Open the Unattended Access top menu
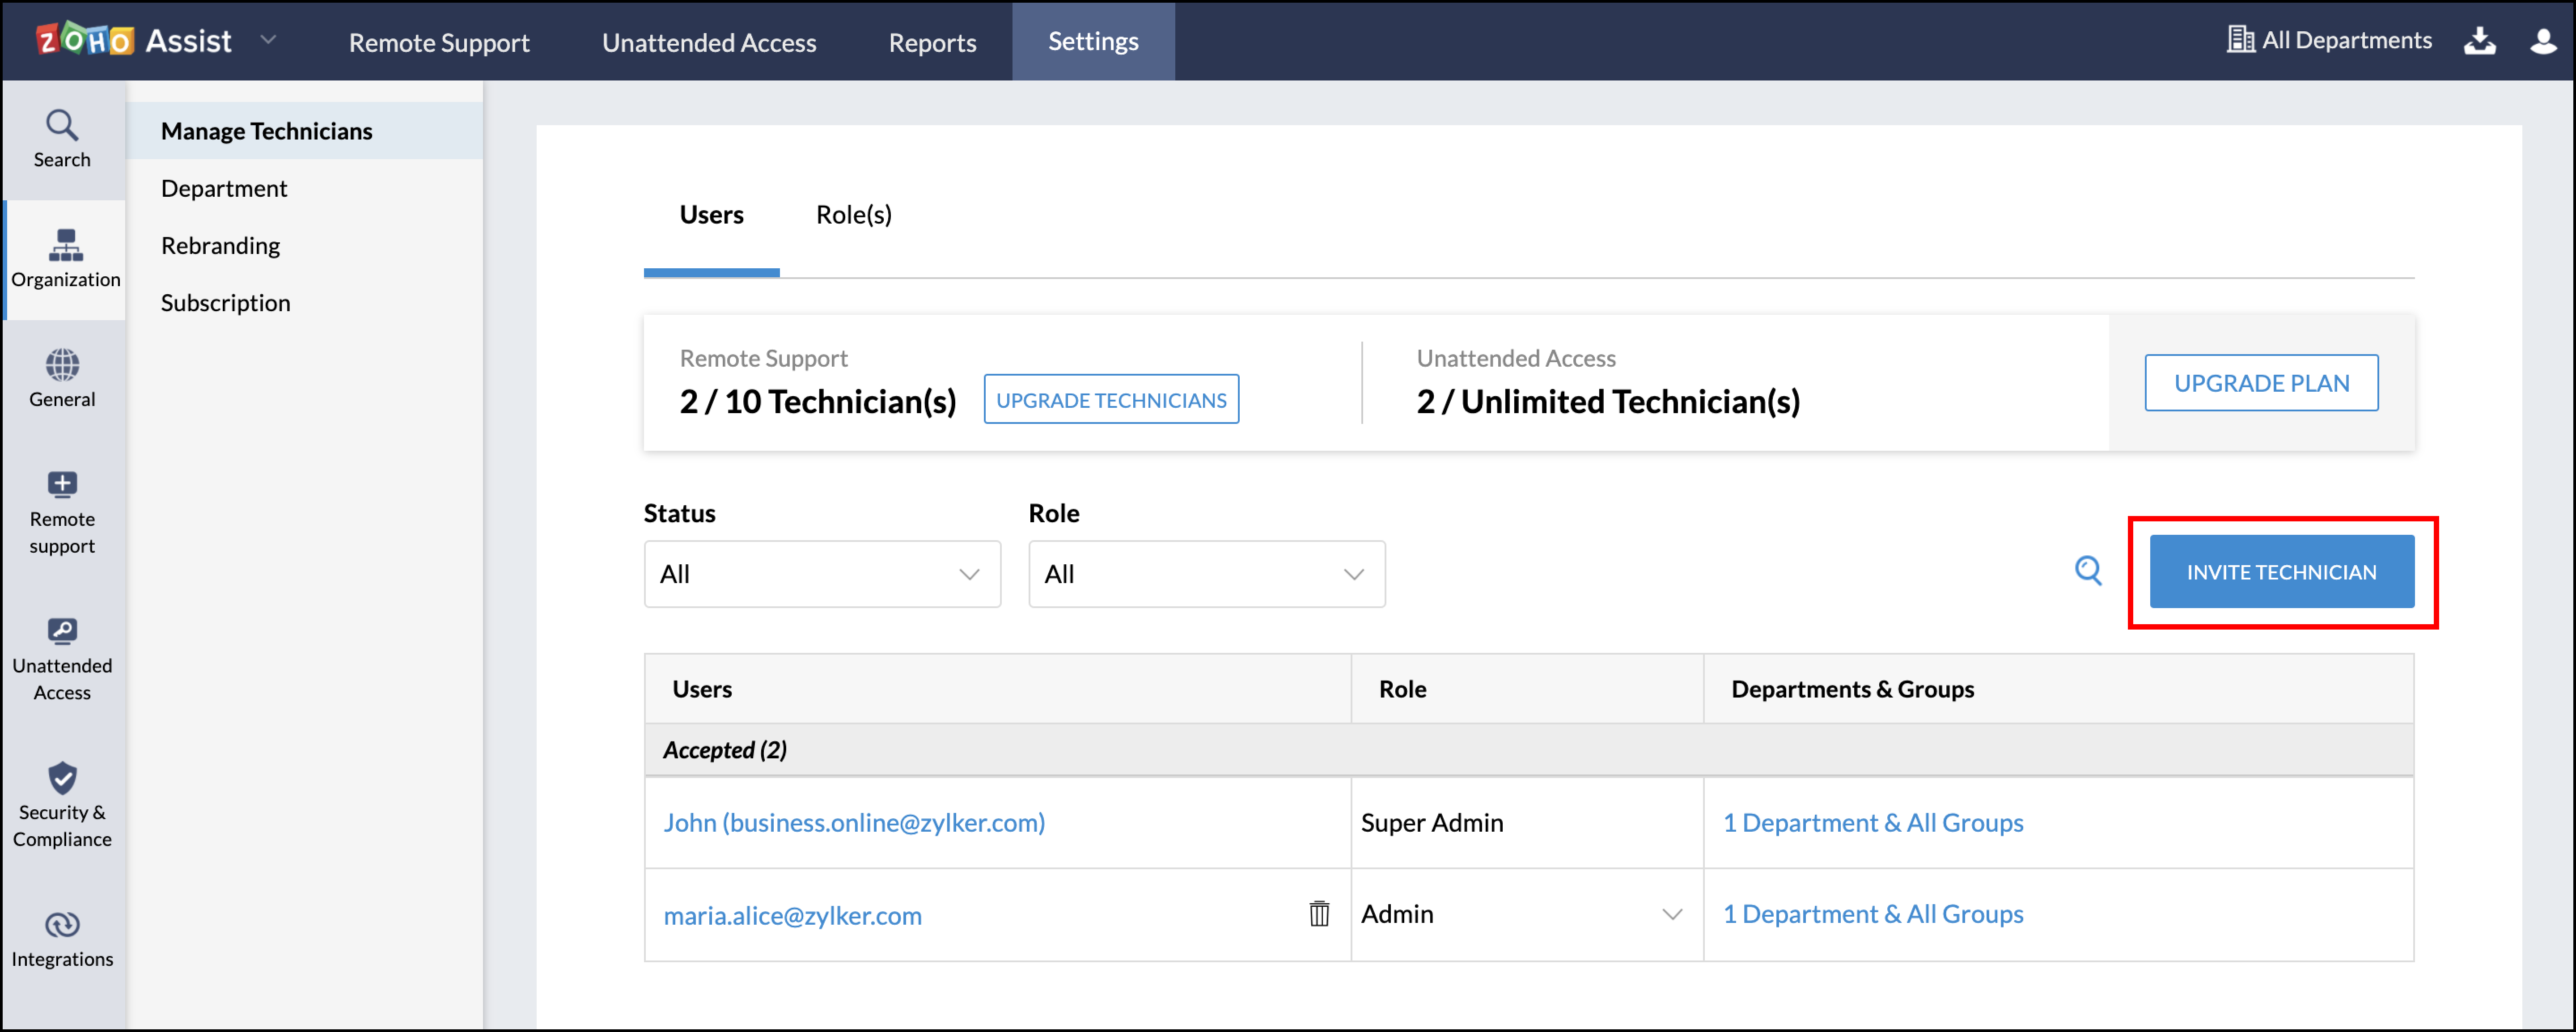 709,42
